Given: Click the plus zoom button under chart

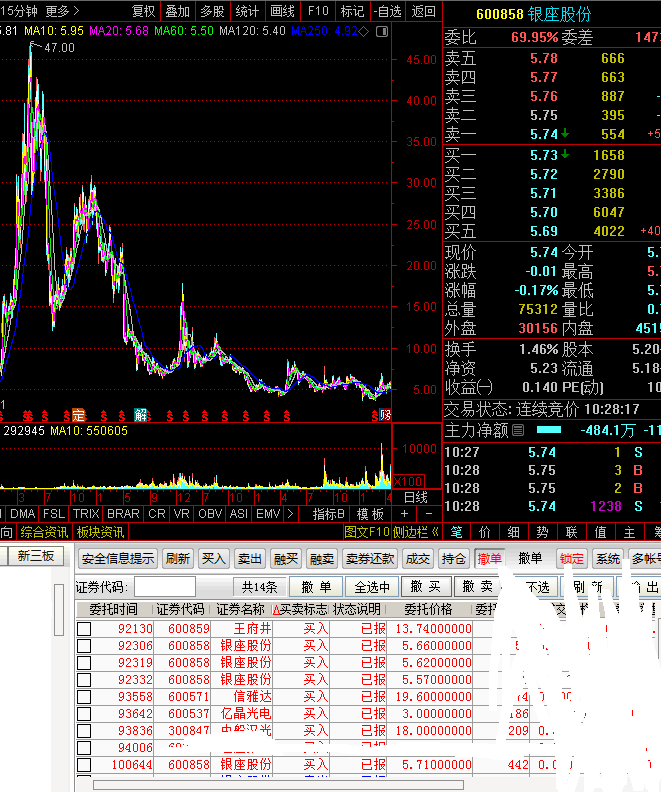Looking at the screenshot, I should click(x=404, y=514).
